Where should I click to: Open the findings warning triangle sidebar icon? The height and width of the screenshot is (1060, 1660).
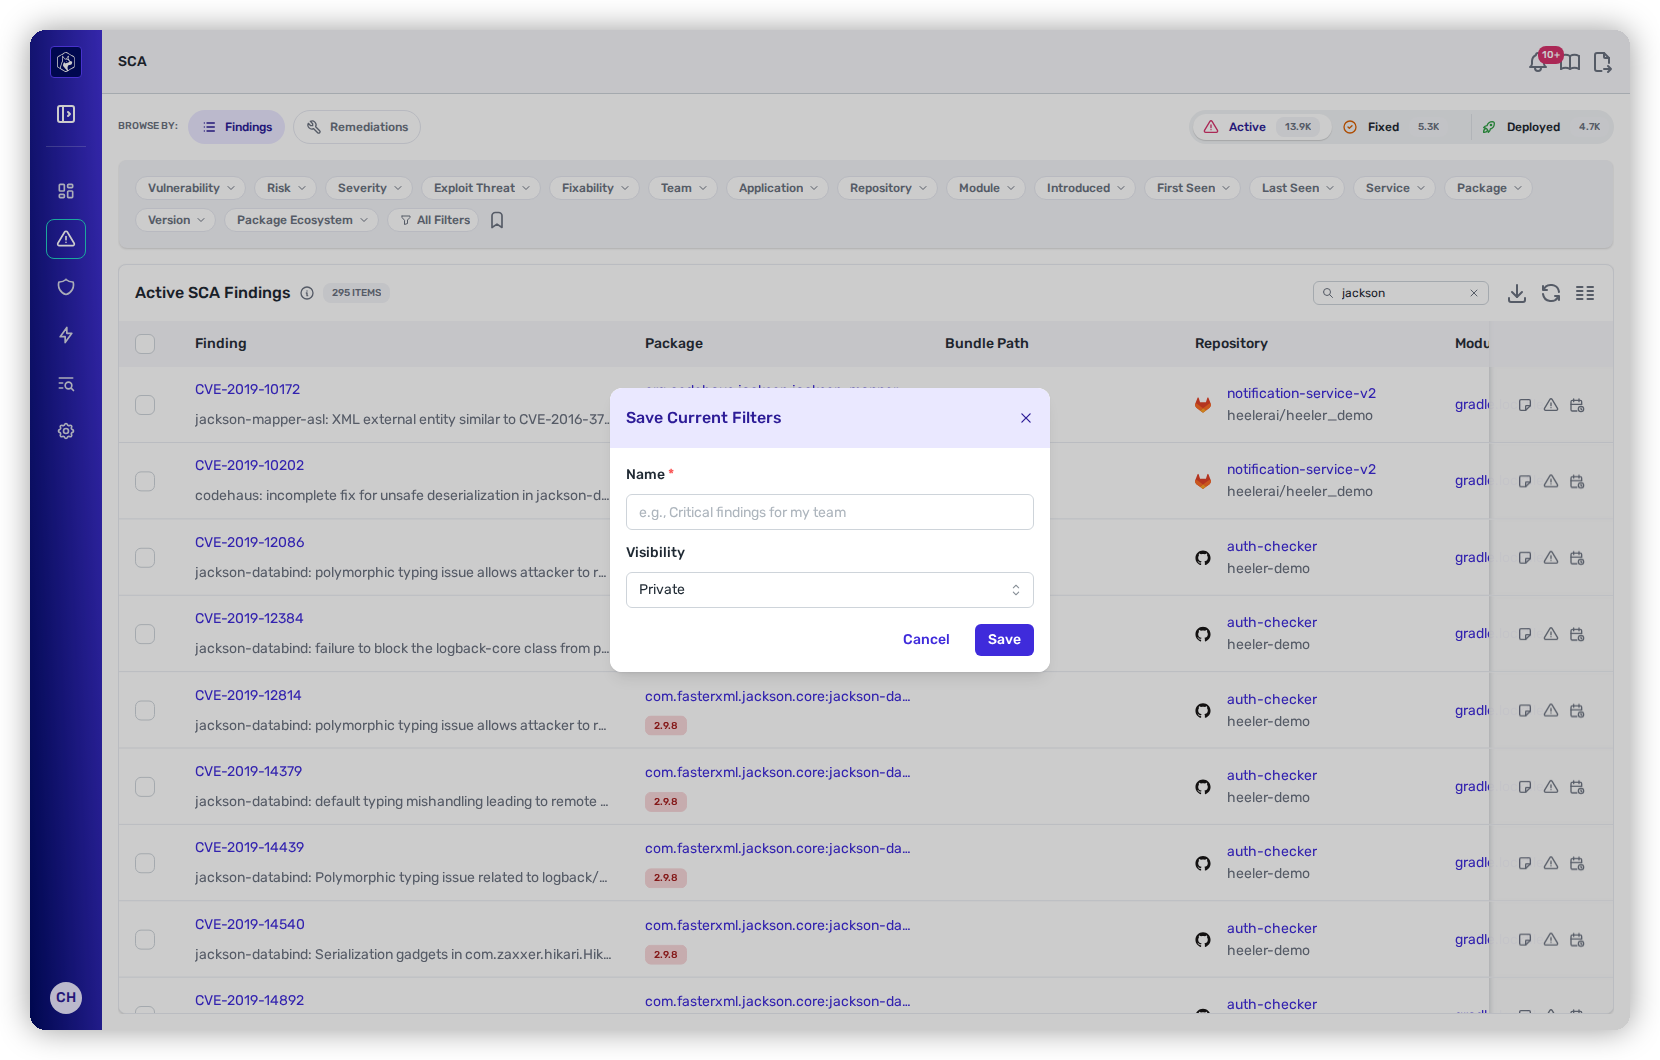click(66, 239)
